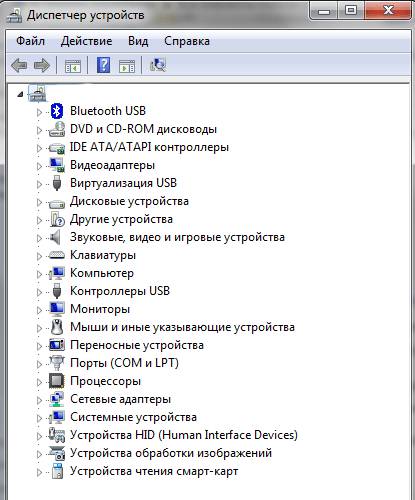Open the Вид menu
The image size is (415, 500).
click(138, 41)
